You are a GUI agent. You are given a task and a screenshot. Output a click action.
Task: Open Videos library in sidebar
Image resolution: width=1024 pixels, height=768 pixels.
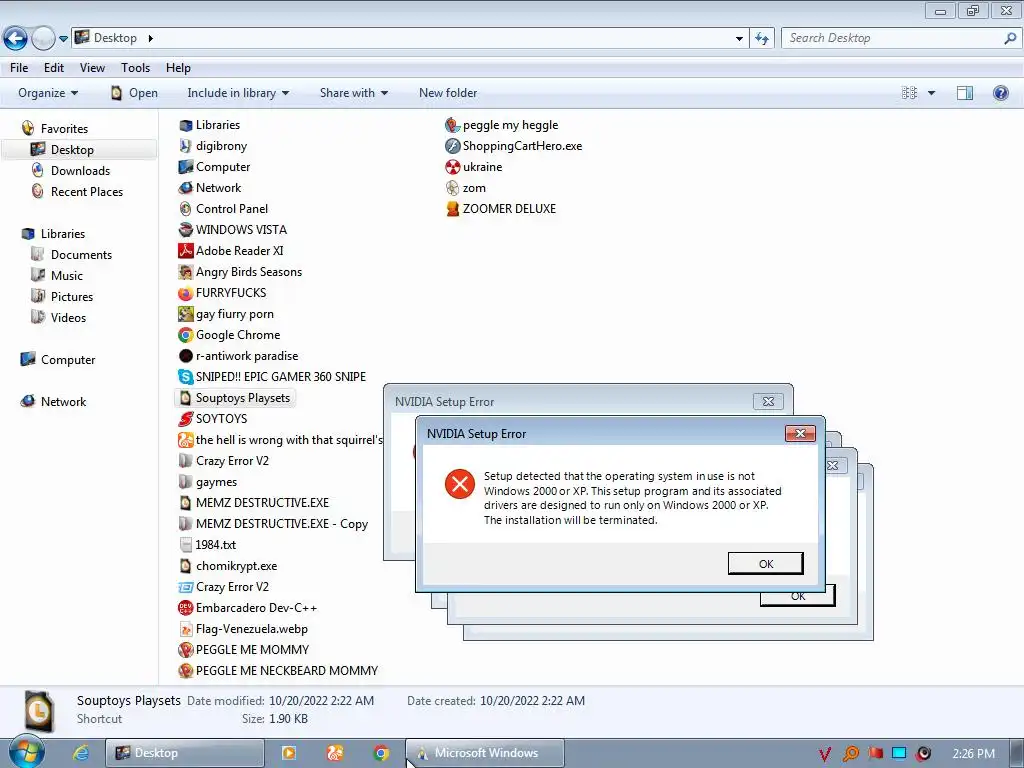coord(68,317)
